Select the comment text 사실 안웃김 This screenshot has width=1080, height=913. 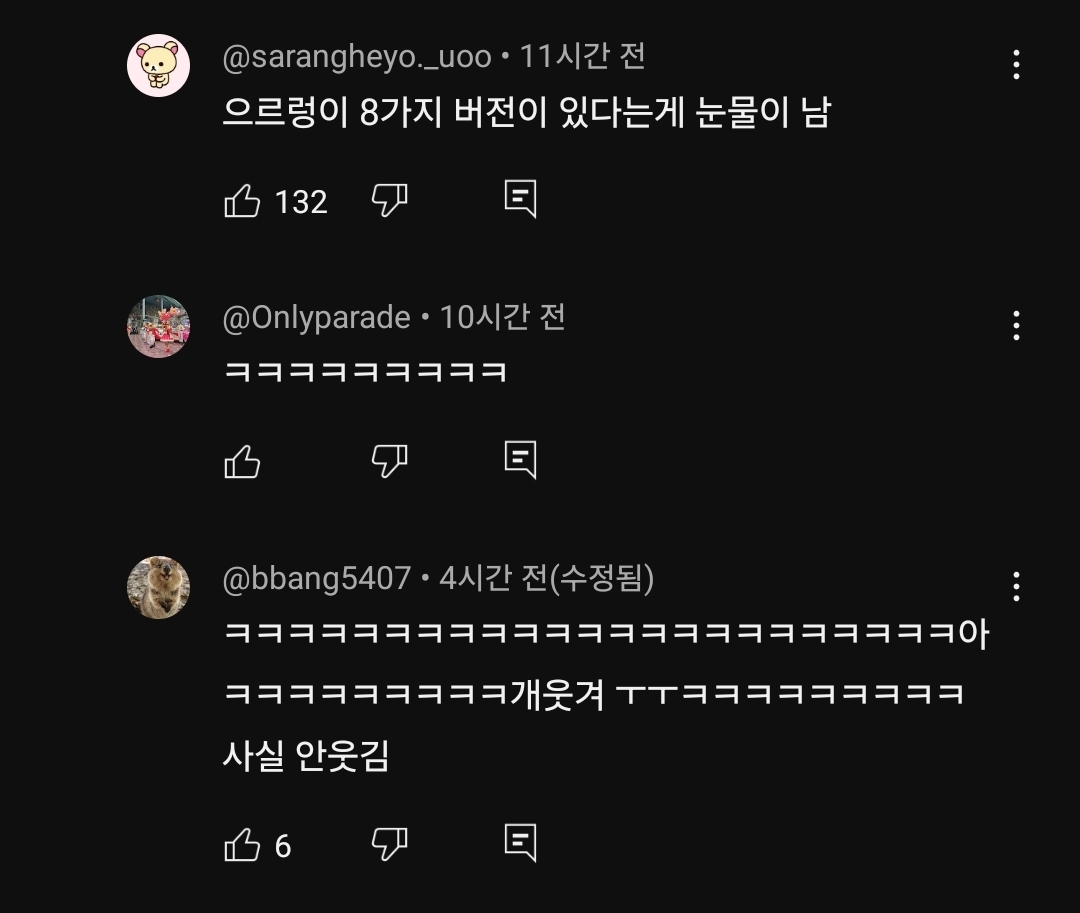(x=306, y=755)
